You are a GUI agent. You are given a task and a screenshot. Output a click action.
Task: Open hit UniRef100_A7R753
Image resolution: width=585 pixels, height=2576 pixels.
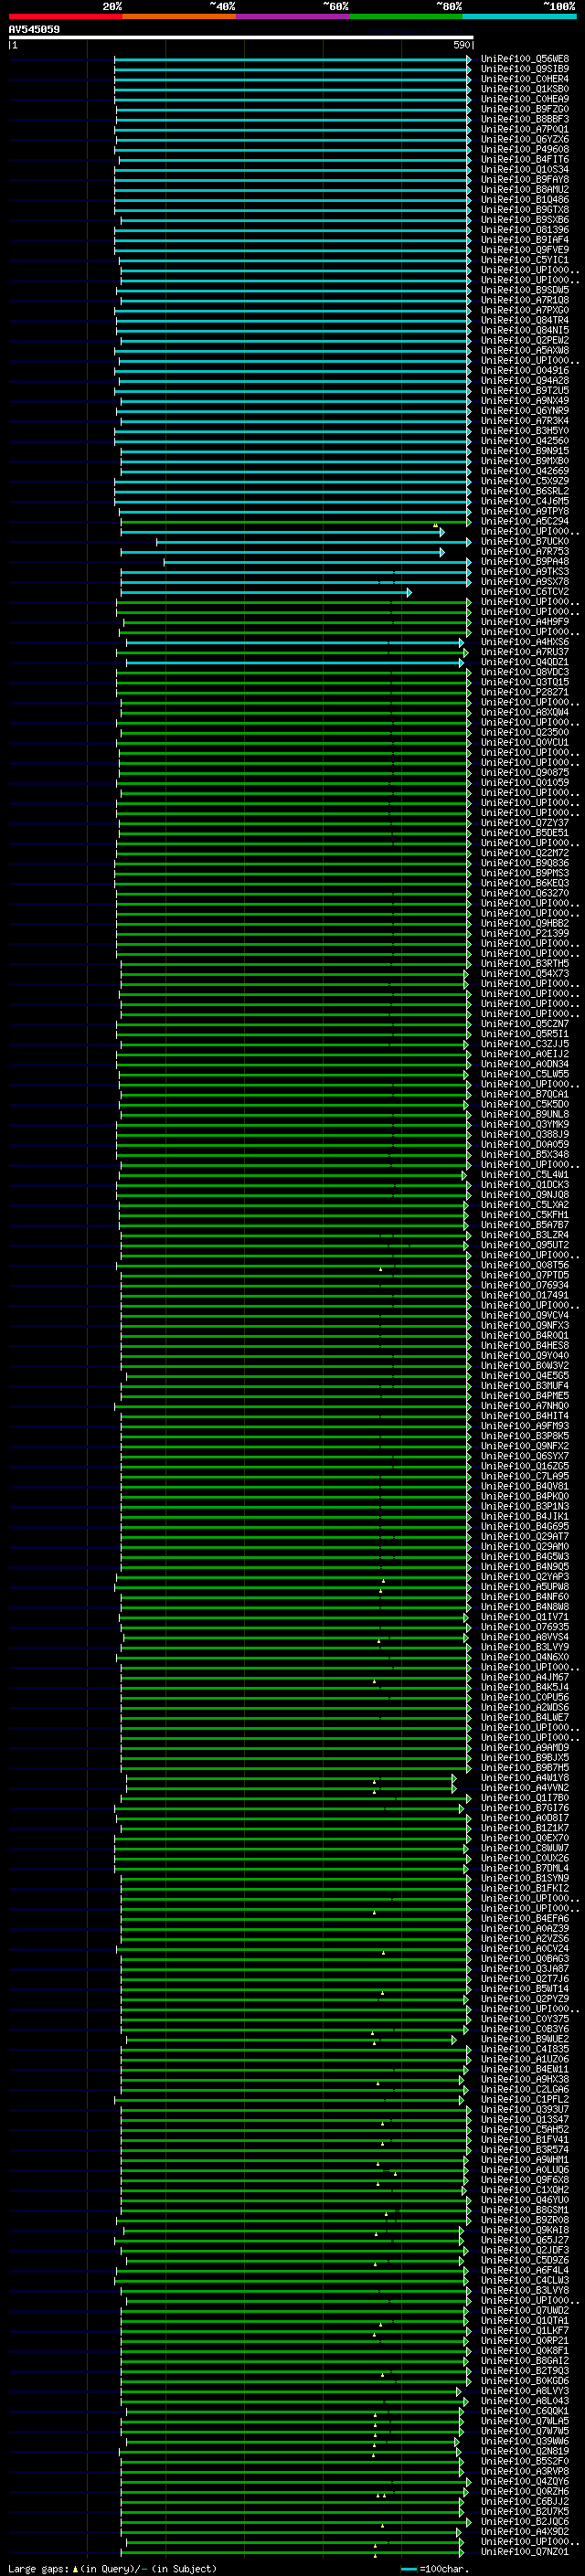coord(525,552)
